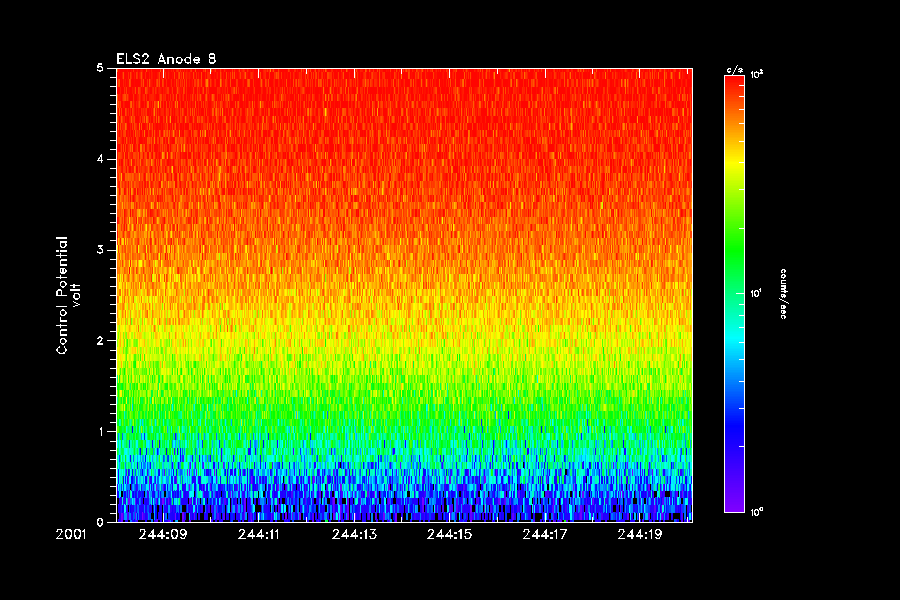Click the y-axis tick label '4'
This screenshot has height=600, width=900.
point(100,159)
